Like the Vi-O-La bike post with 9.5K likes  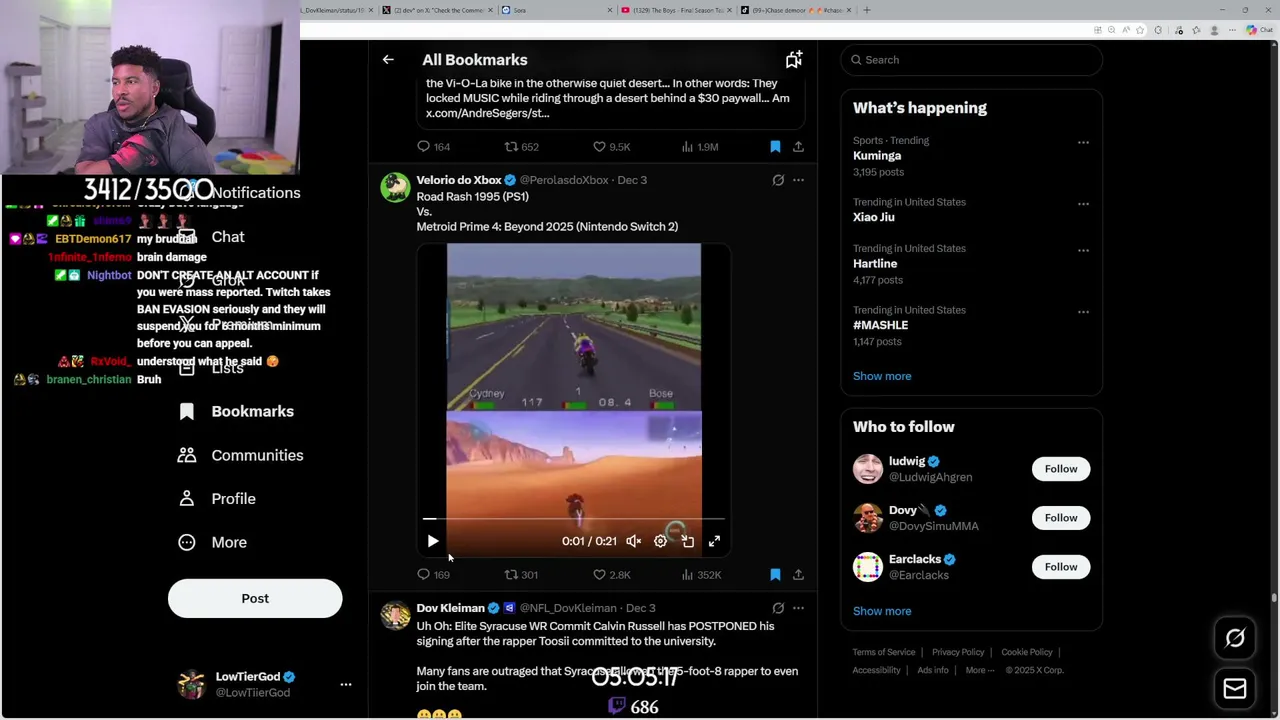click(611, 147)
